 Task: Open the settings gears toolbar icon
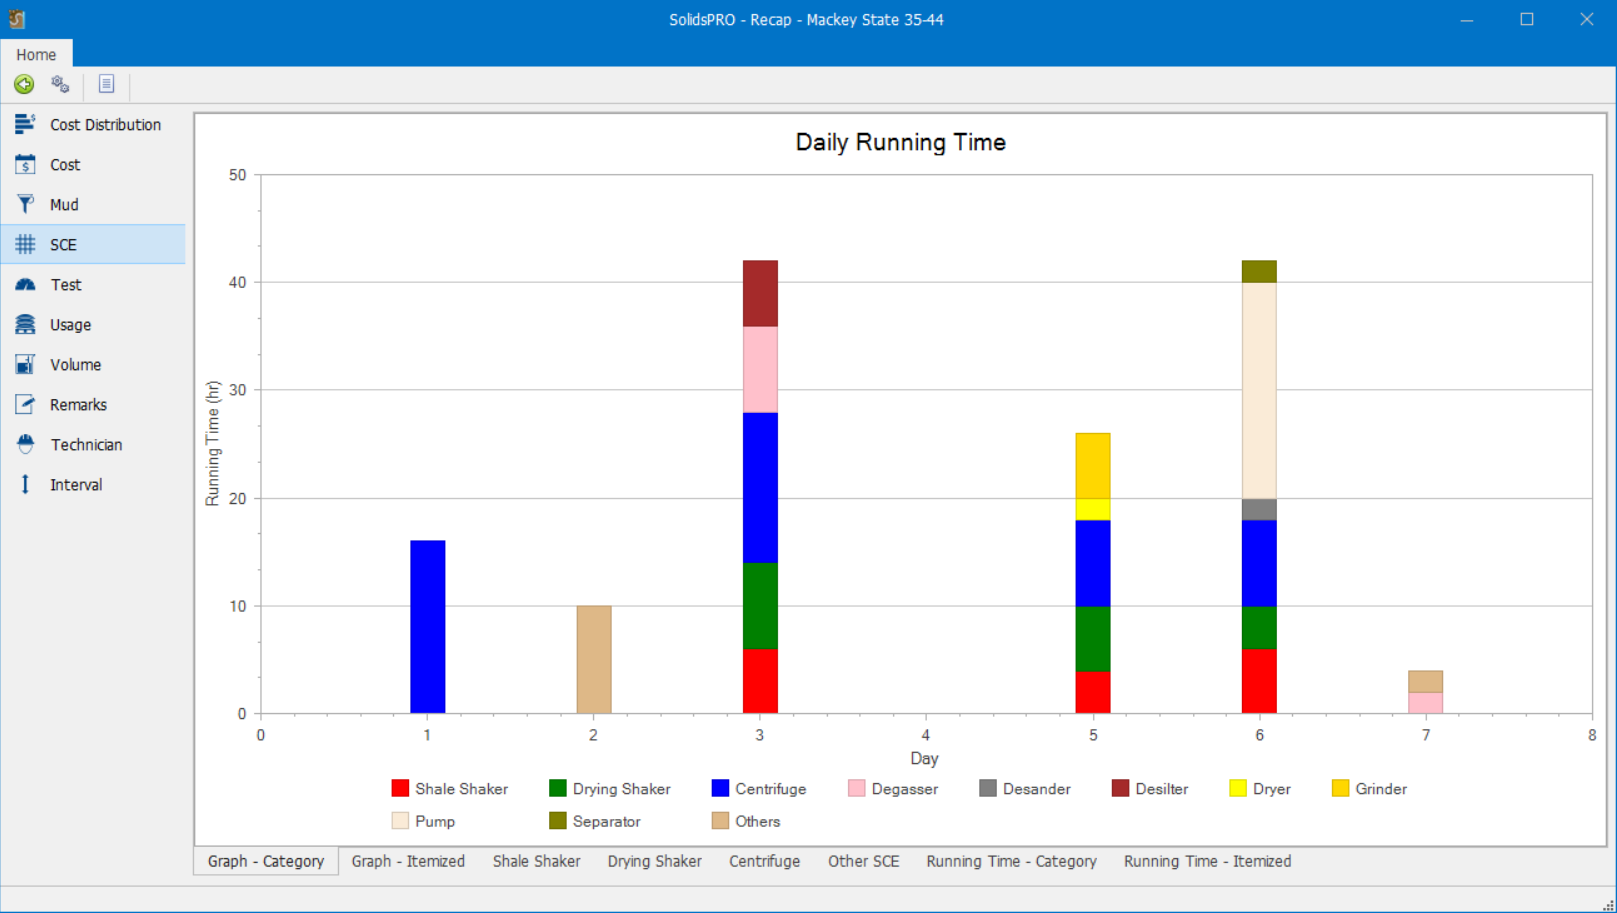point(61,85)
